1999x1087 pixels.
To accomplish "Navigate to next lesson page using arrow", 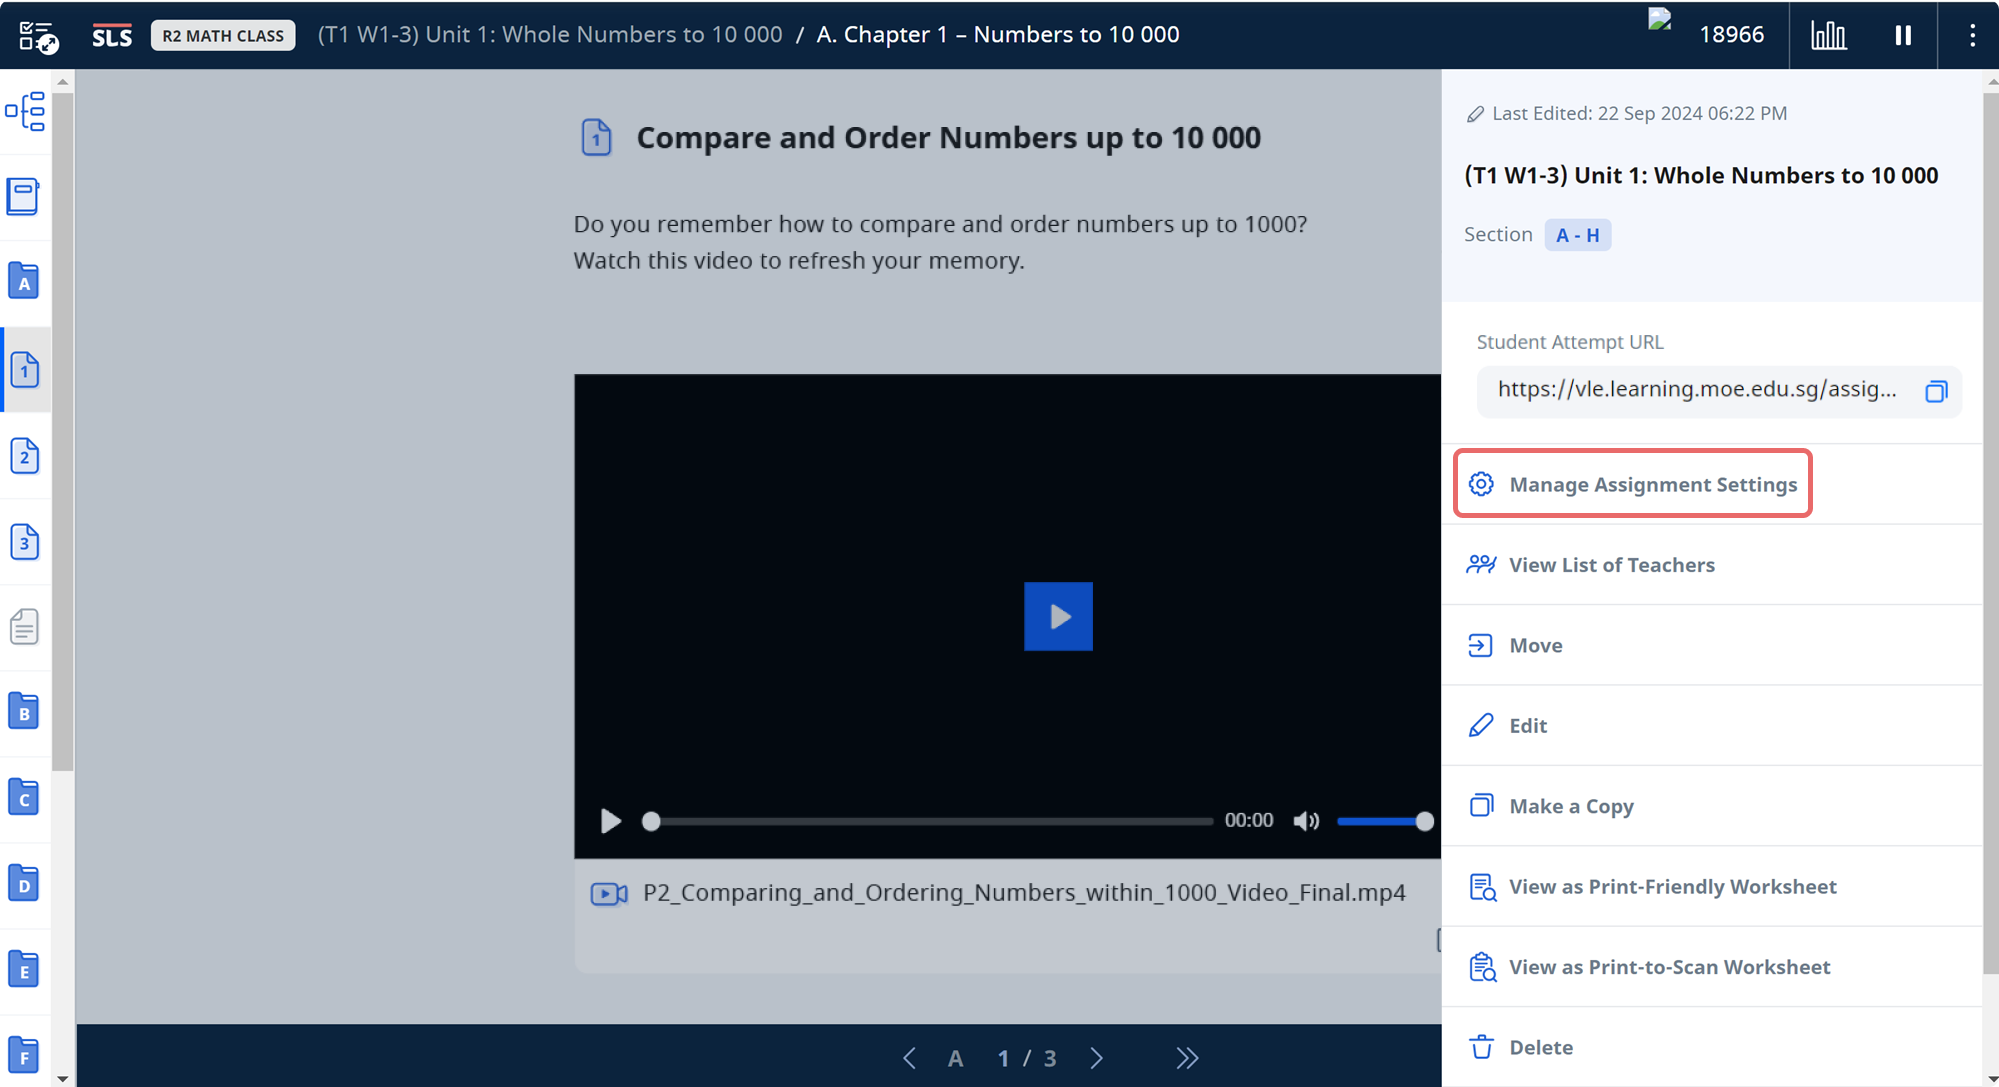I will pos(1099,1056).
